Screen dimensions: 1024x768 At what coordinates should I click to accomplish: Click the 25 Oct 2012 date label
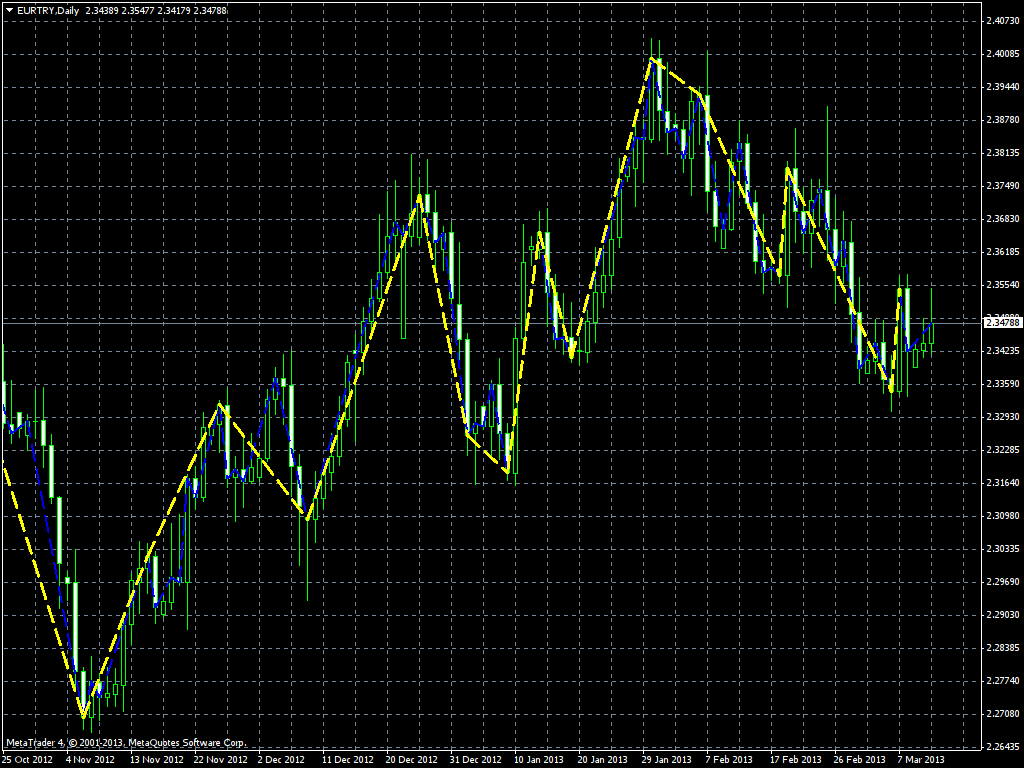pos(27,759)
